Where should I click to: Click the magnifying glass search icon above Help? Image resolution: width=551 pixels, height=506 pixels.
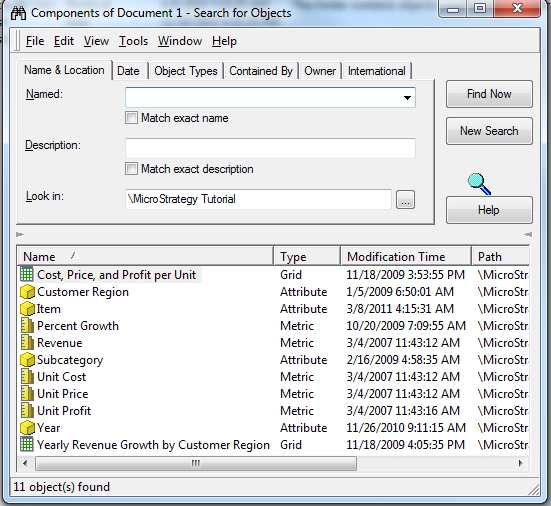pyautogui.click(x=479, y=184)
